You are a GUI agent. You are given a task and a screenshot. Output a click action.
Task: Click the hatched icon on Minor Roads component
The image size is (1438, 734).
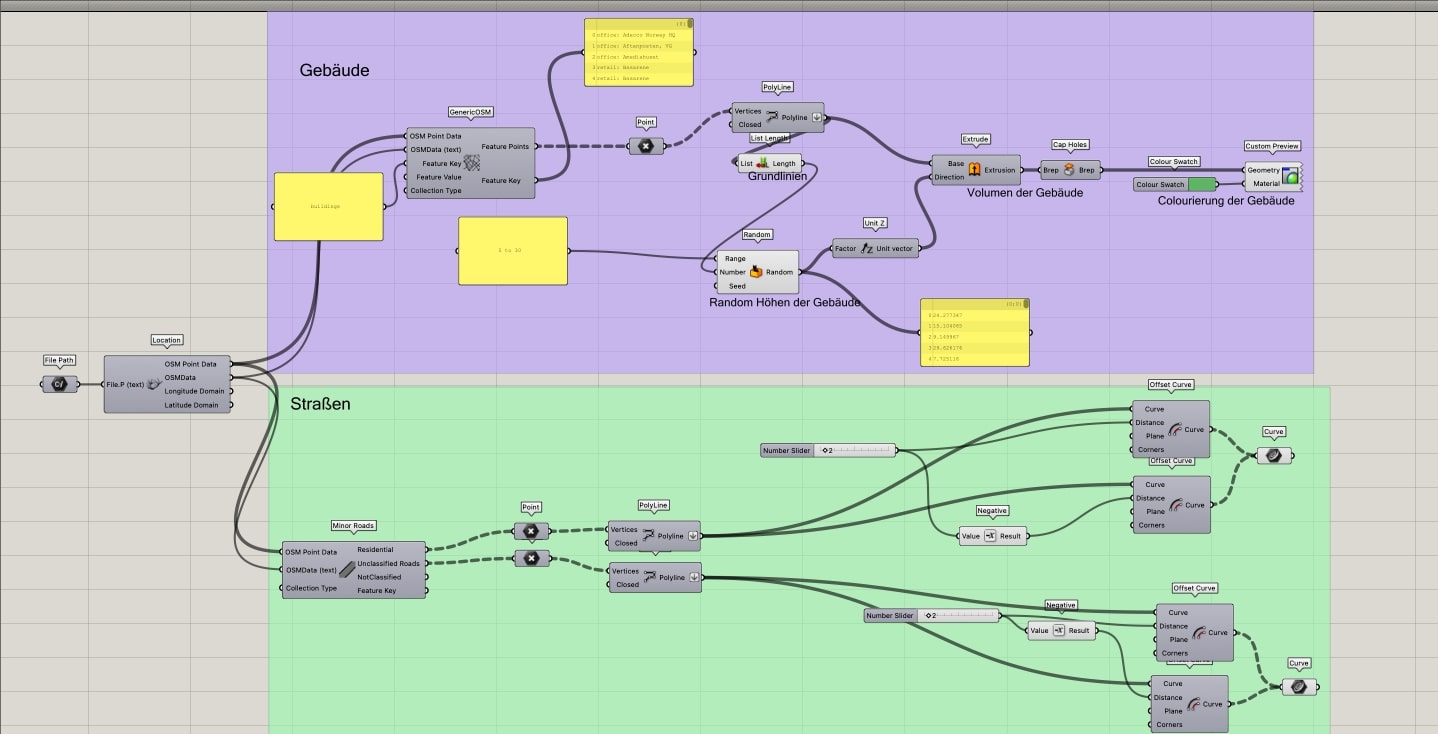coord(346,568)
